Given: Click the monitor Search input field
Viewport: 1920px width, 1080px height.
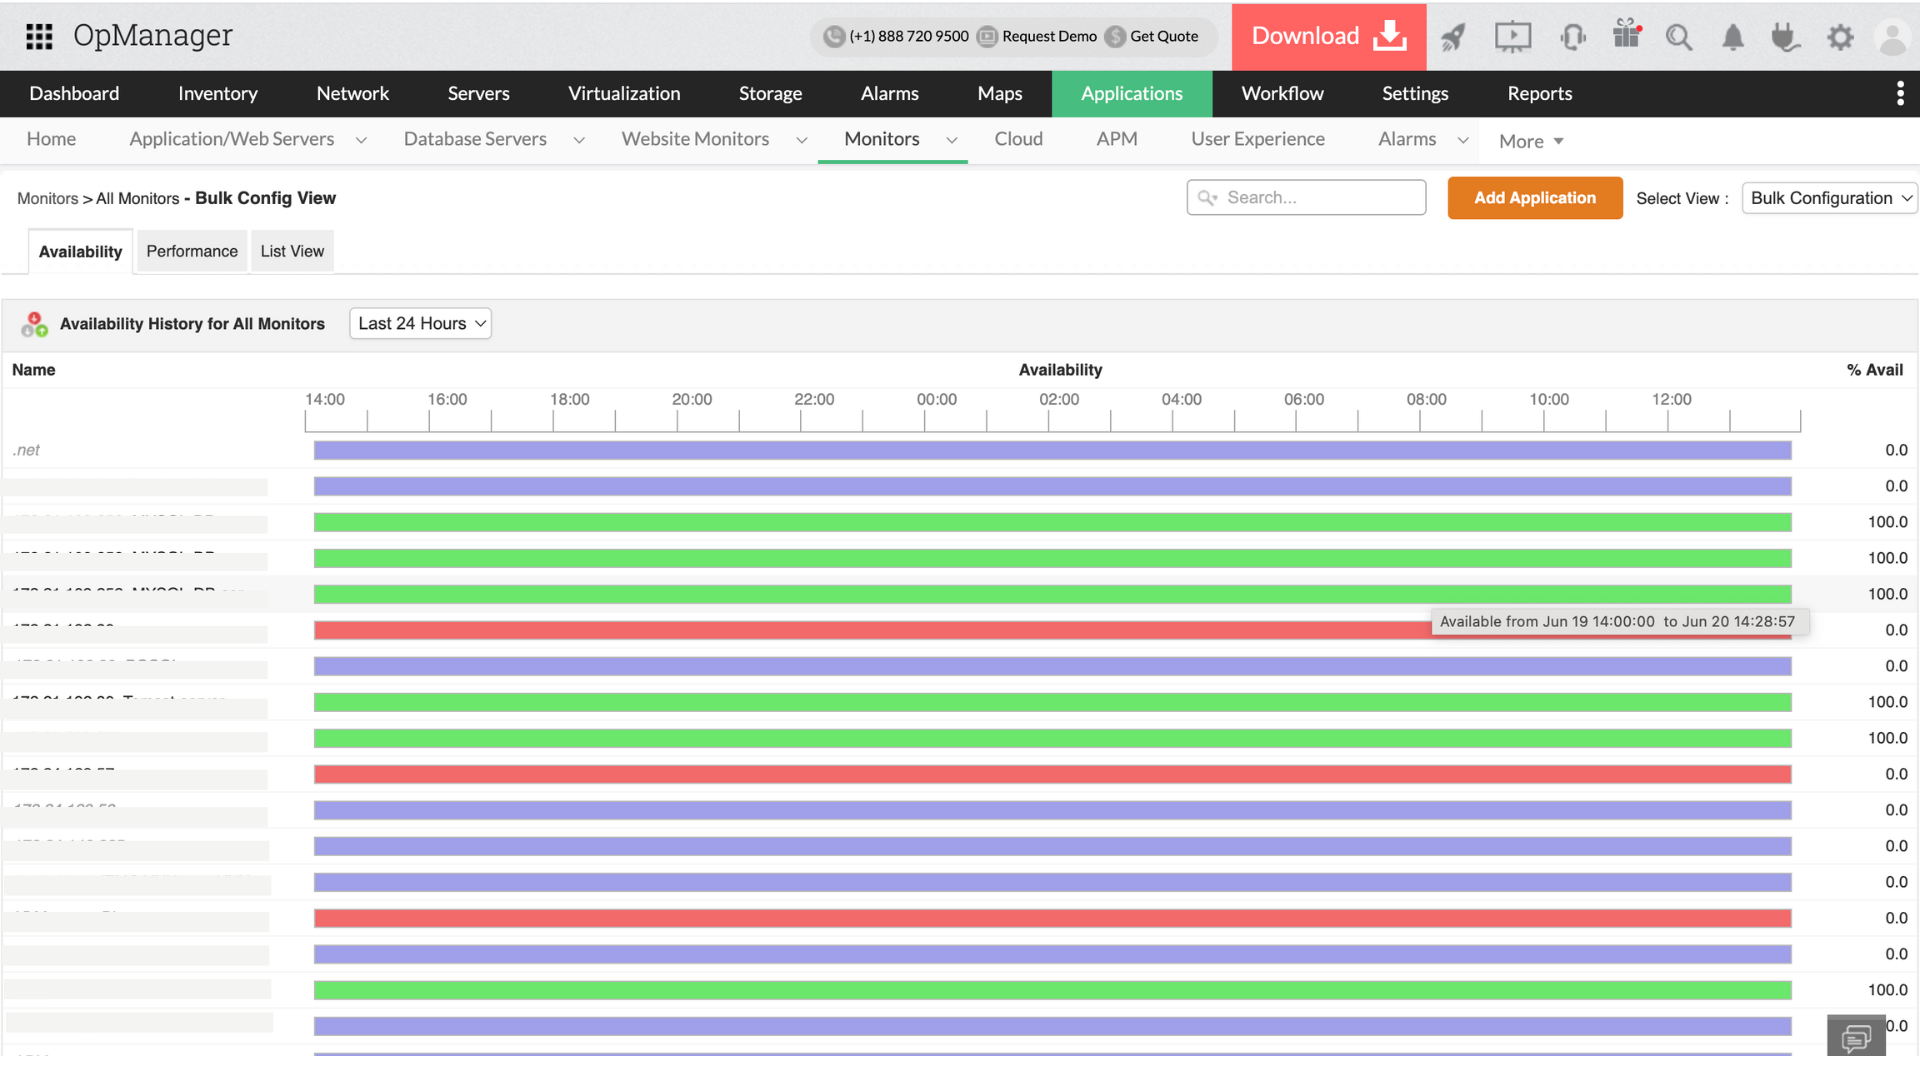Looking at the screenshot, I should [x=1306, y=198].
